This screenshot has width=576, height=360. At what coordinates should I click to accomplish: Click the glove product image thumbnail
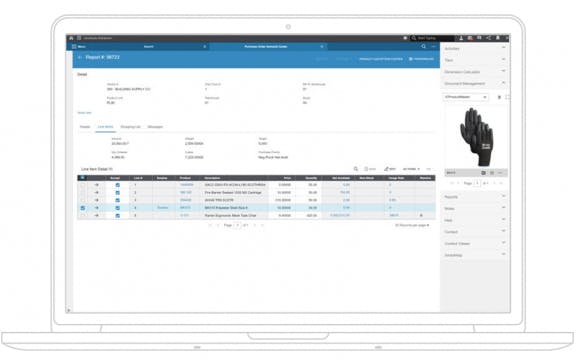coord(476,137)
